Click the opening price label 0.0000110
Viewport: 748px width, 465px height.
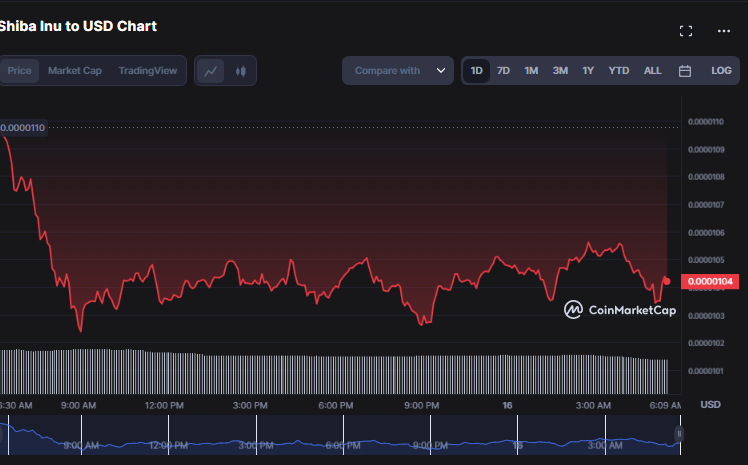point(23,128)
